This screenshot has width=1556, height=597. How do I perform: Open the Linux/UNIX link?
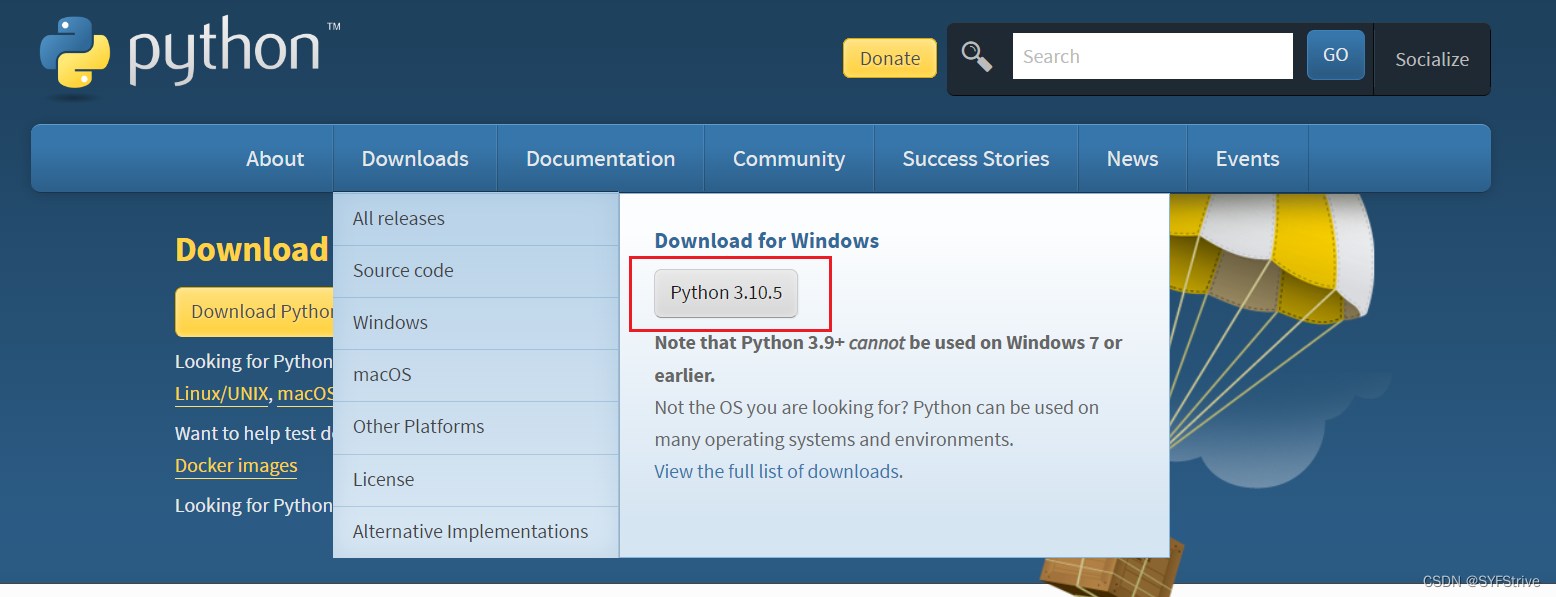(x=222, y=394)
